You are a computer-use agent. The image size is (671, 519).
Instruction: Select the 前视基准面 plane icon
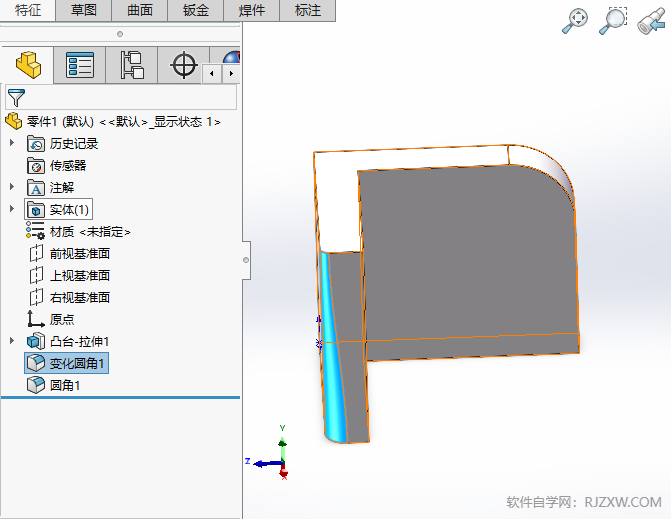[x=36, y=253]
